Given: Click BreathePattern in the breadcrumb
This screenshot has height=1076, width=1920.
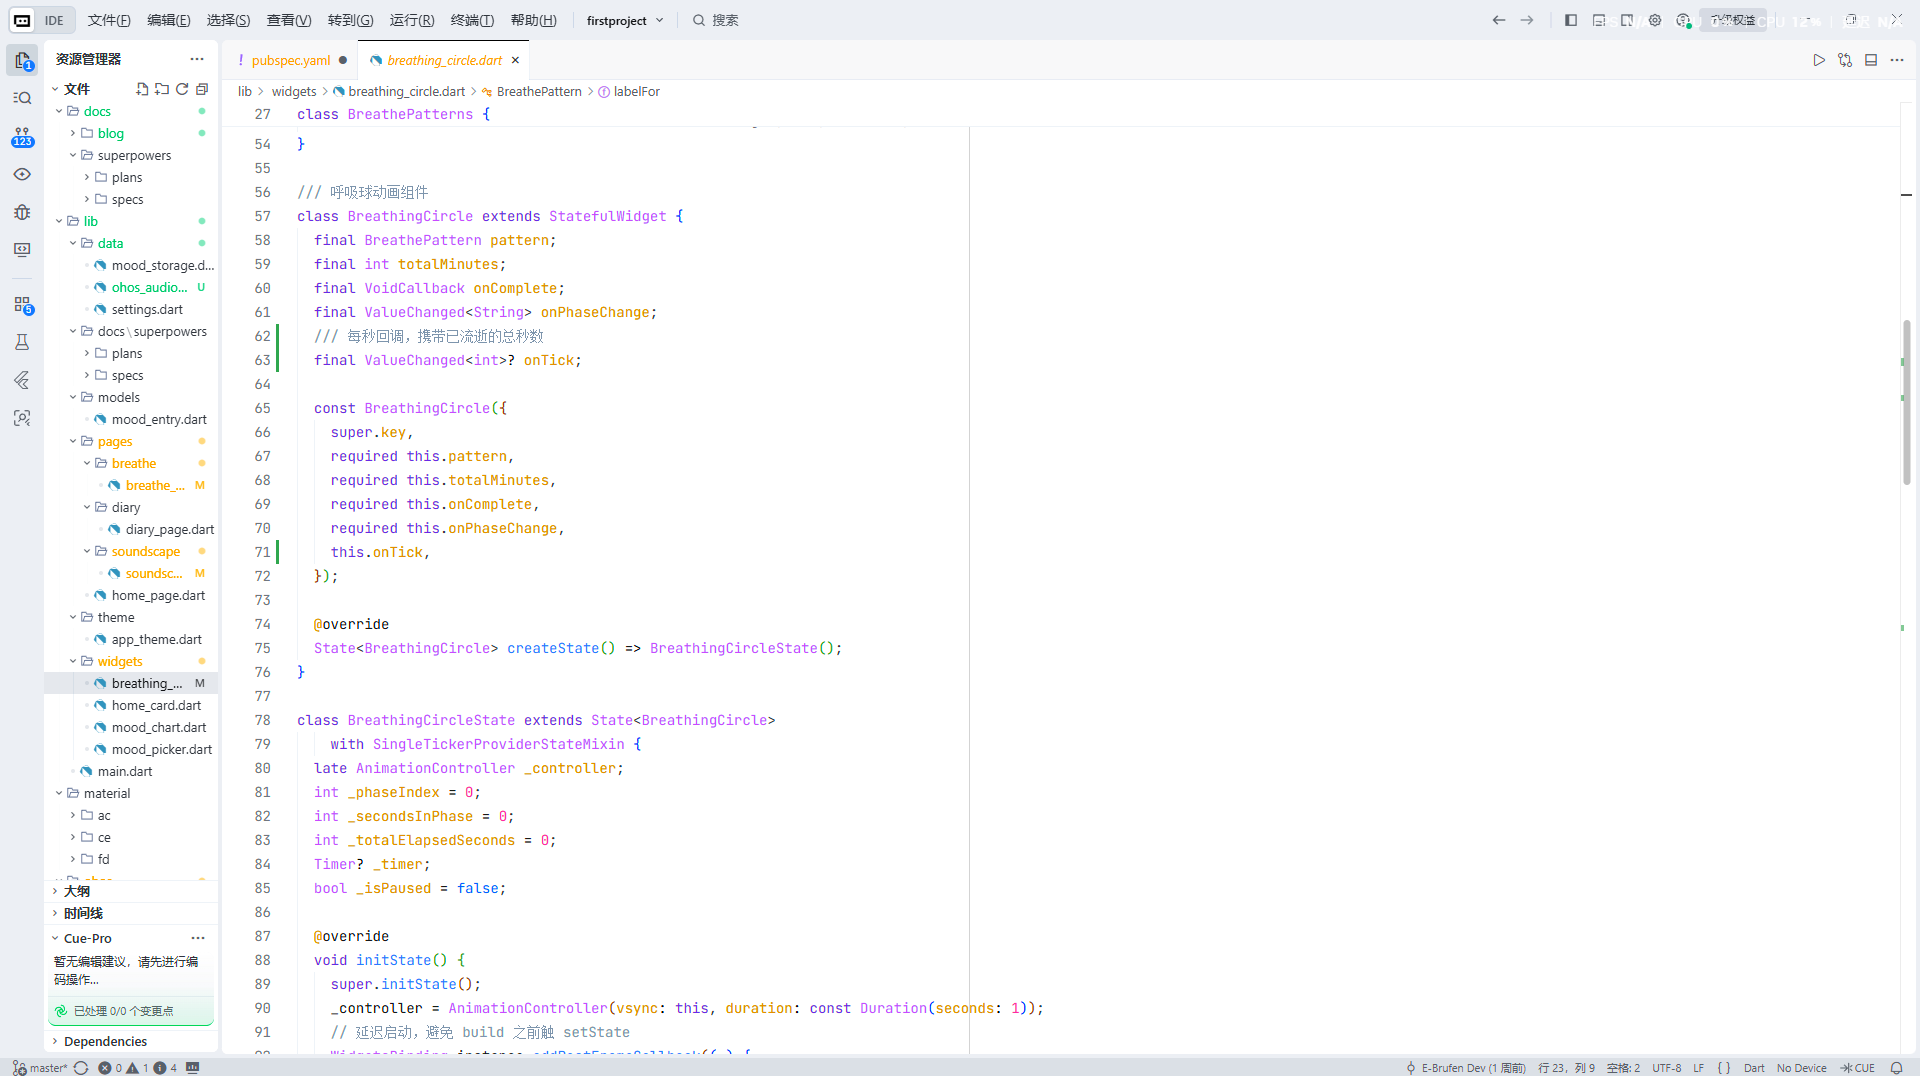Looking at the screenshot, I should (x=539, y=91).
